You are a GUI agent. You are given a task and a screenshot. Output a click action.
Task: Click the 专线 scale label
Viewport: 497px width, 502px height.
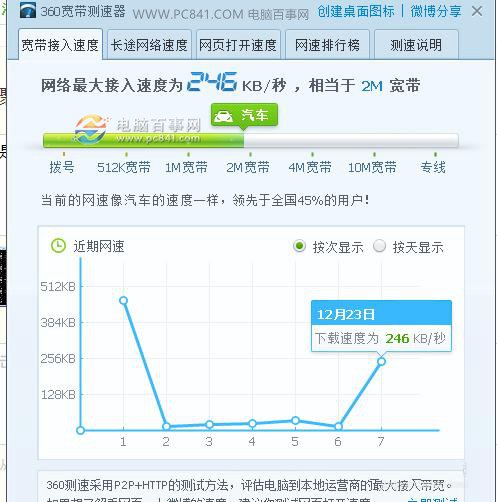433,167
